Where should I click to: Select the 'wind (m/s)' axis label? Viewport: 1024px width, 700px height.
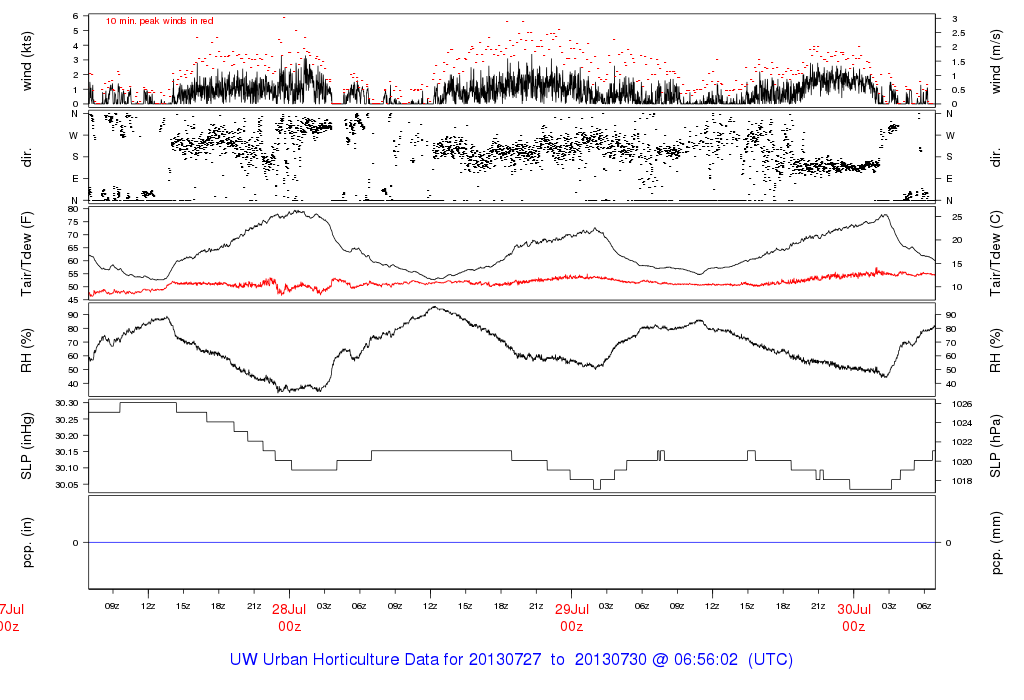tap(995, 61)
